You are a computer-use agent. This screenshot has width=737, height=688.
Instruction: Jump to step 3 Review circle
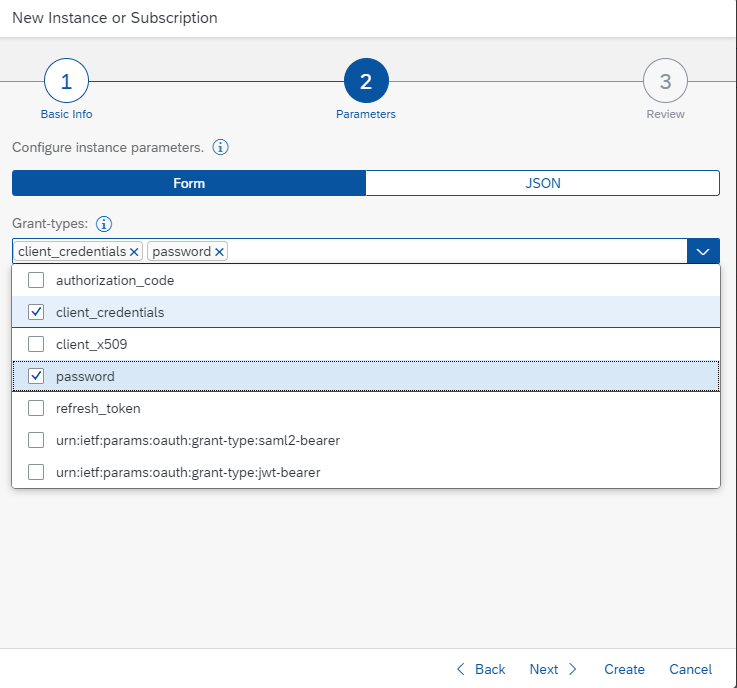[x=666, y=81]
